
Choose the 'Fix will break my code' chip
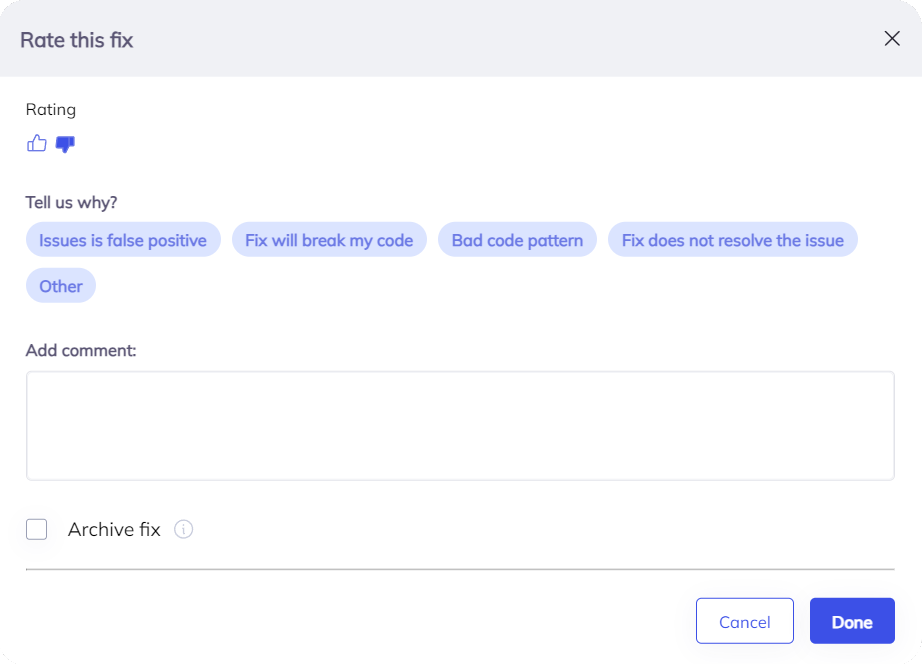[329, 240]
